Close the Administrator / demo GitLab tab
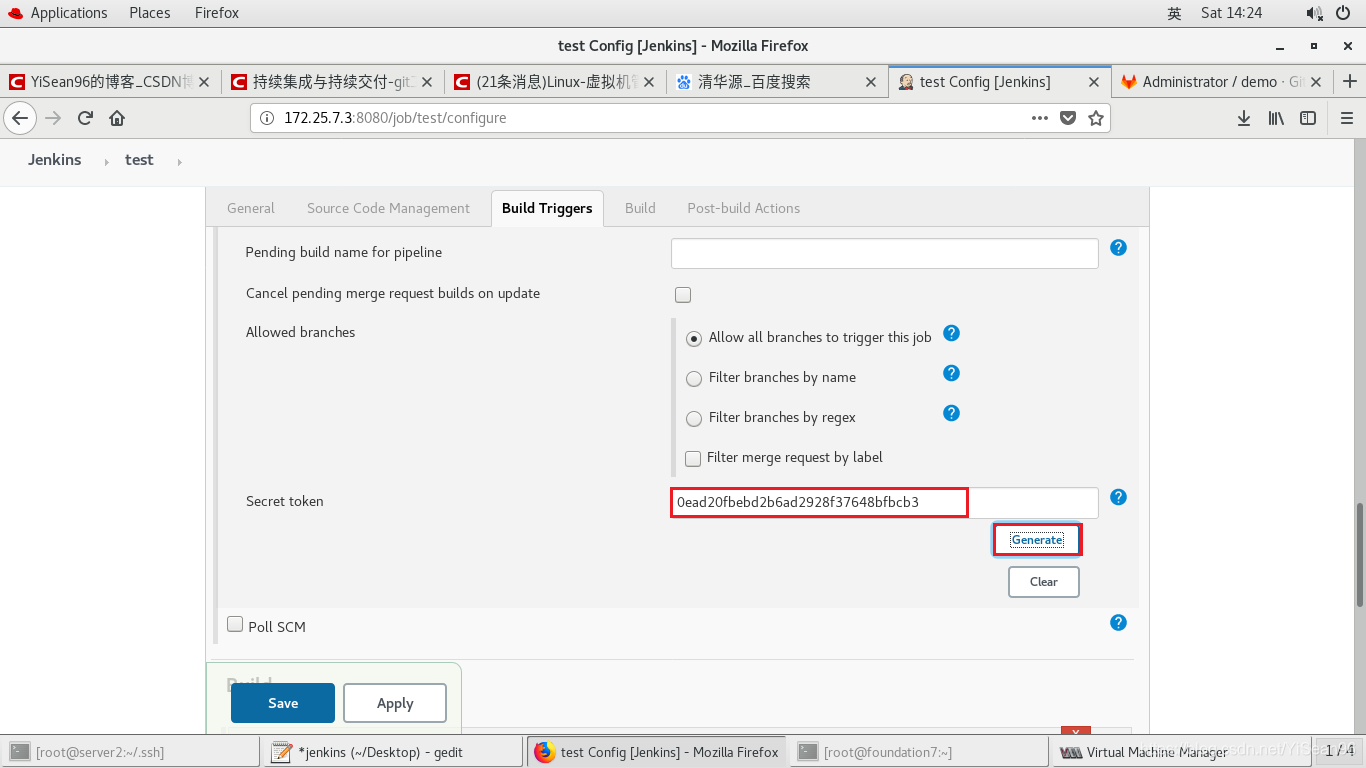The image size is (1366, 768). (1316, 82)
